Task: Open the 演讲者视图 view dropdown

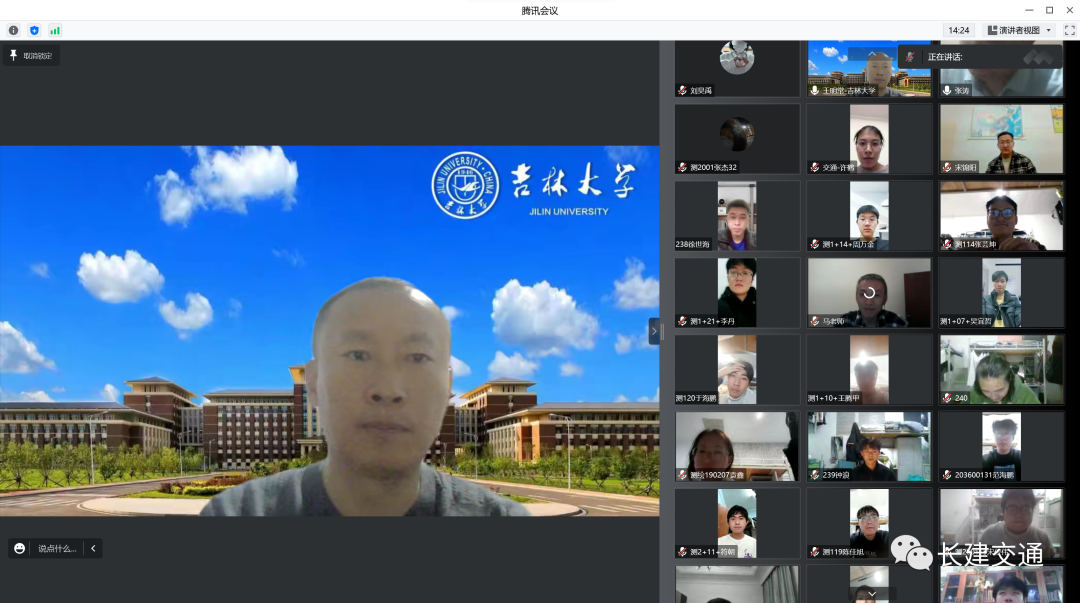Action: click(x=1020, y=30)
